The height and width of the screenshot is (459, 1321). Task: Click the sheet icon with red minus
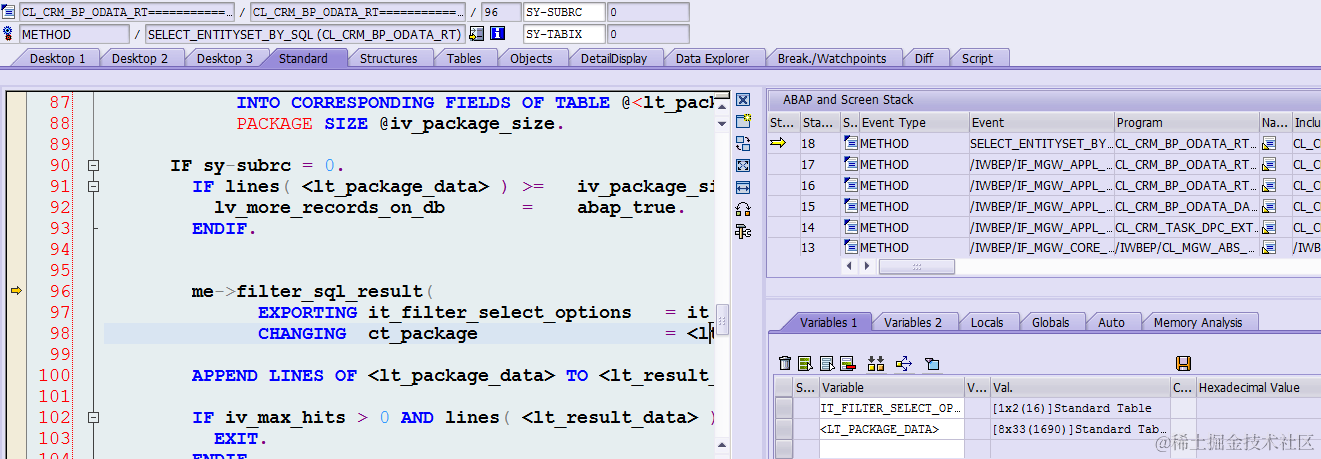click(x=847, y=363)
